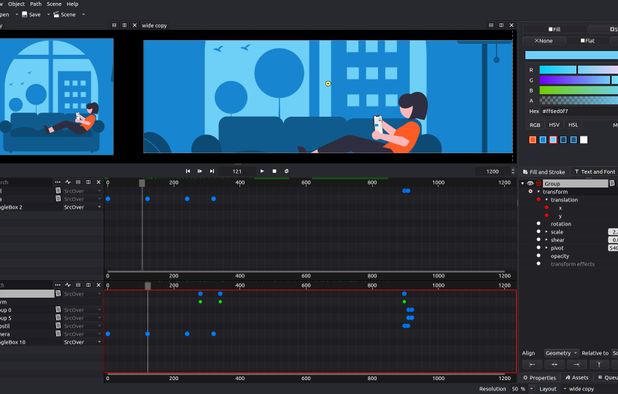Image resolution: width=618 pixels, height=394 pixels.
Task: Toggle the record dot for shear
Action: coord(538,240)
